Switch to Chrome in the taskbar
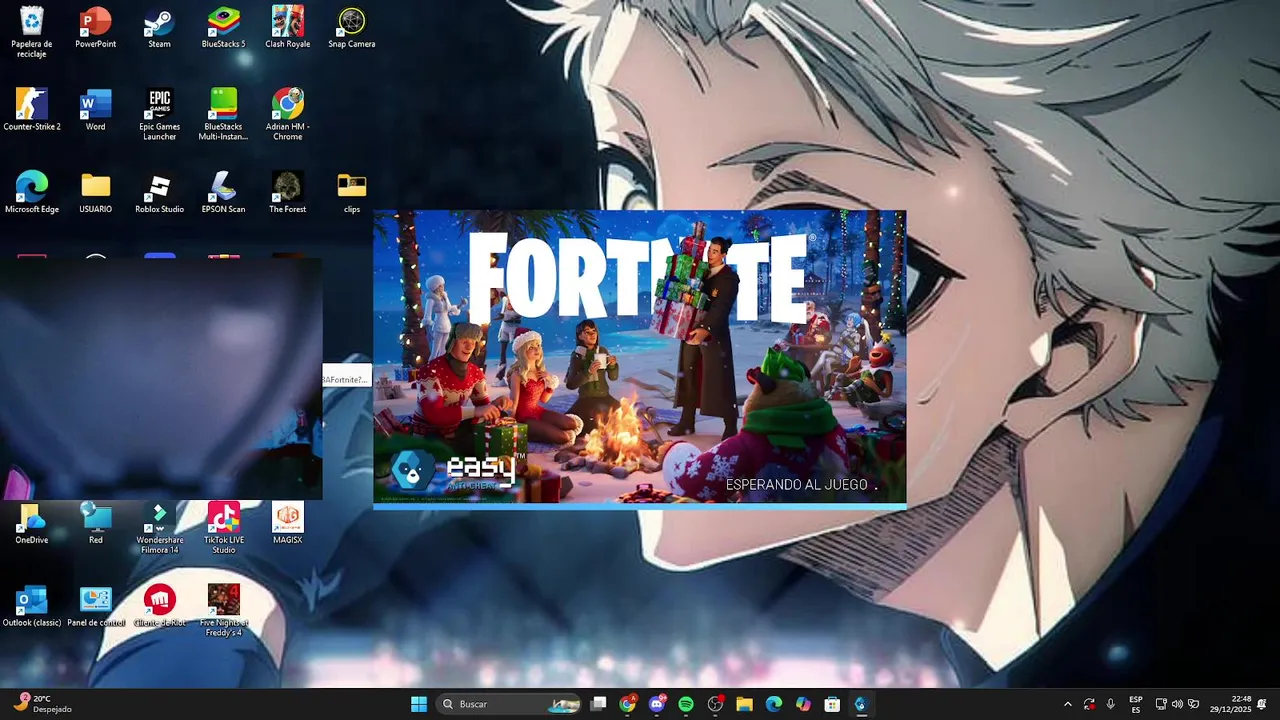The height and width of the screenshot is (720, 1280). 627,704
